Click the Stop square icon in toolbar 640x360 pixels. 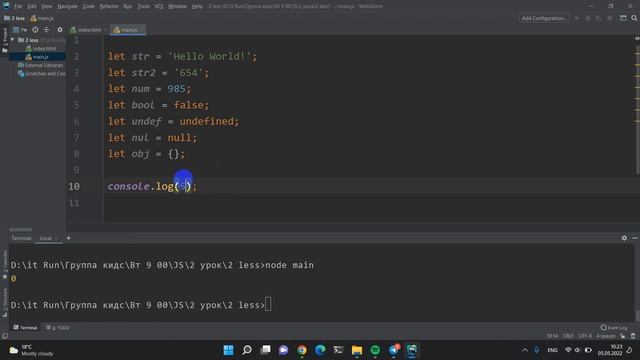pyautogui.click(x=610, y=18)
